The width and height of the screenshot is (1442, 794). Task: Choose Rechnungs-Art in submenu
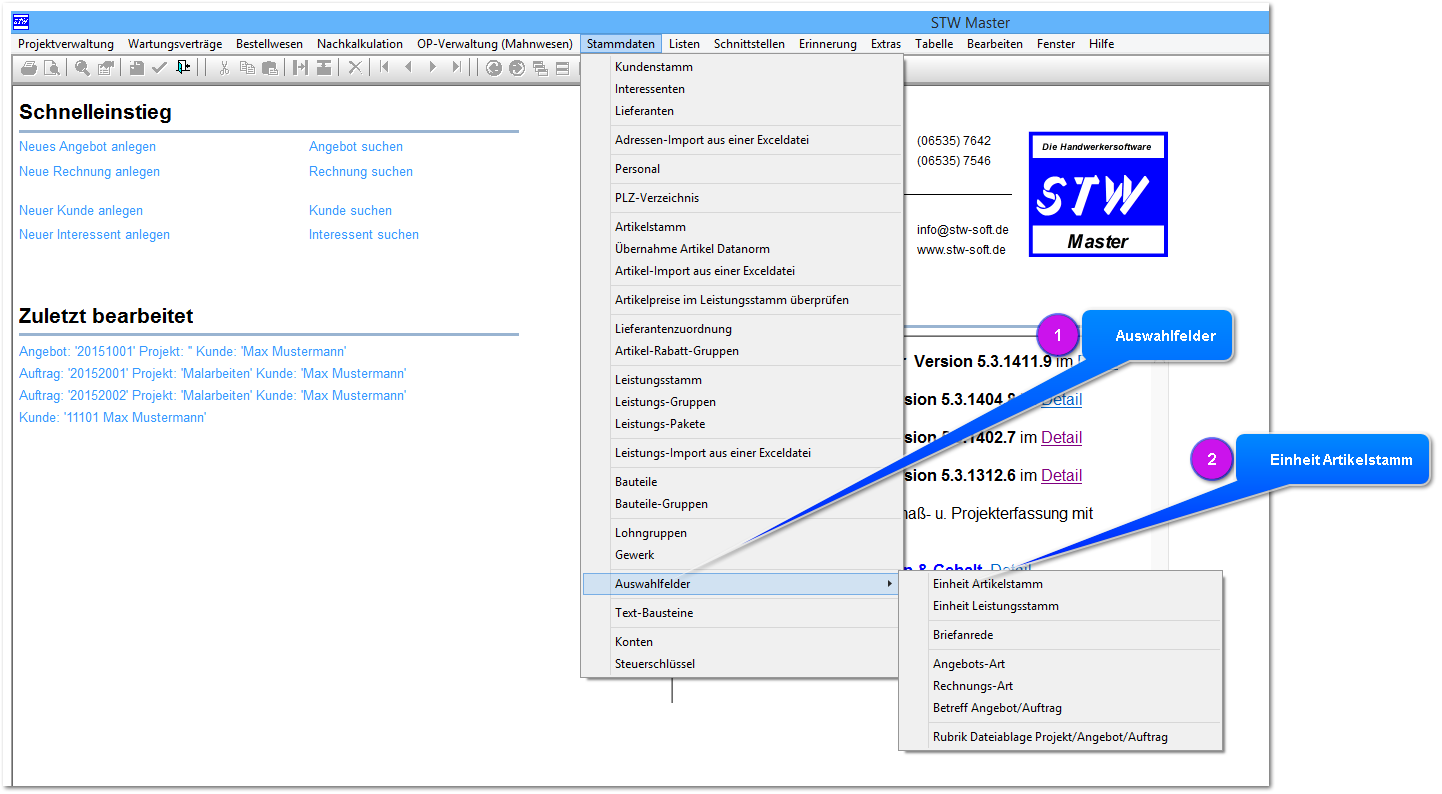click(973, 686)
